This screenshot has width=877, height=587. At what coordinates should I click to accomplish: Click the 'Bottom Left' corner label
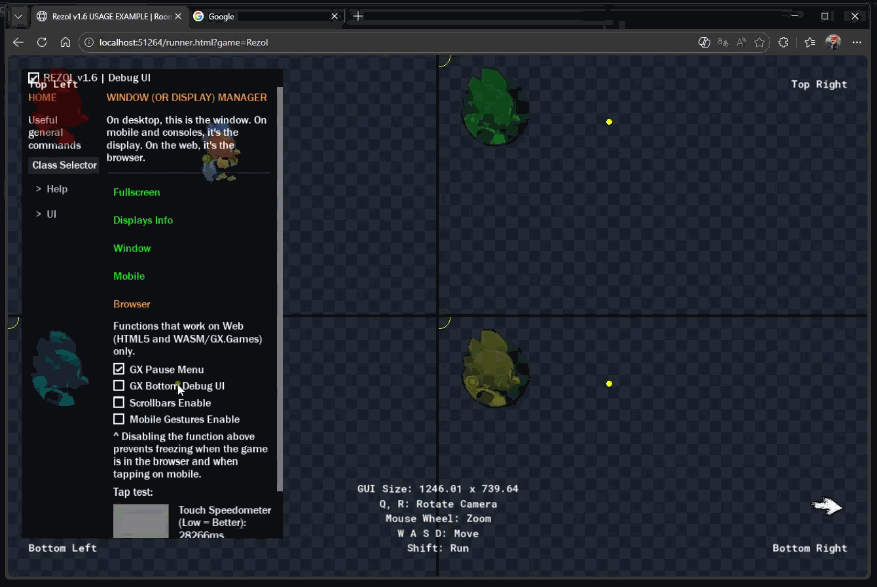[x=63, y=548]
